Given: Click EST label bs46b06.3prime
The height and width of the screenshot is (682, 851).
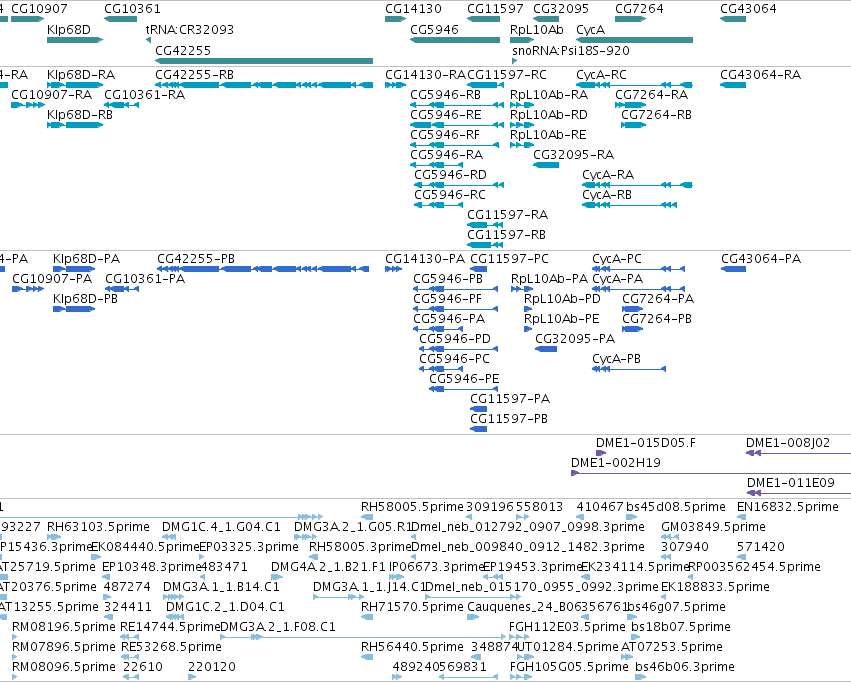Looking at the screenshot, I should 684,667.
